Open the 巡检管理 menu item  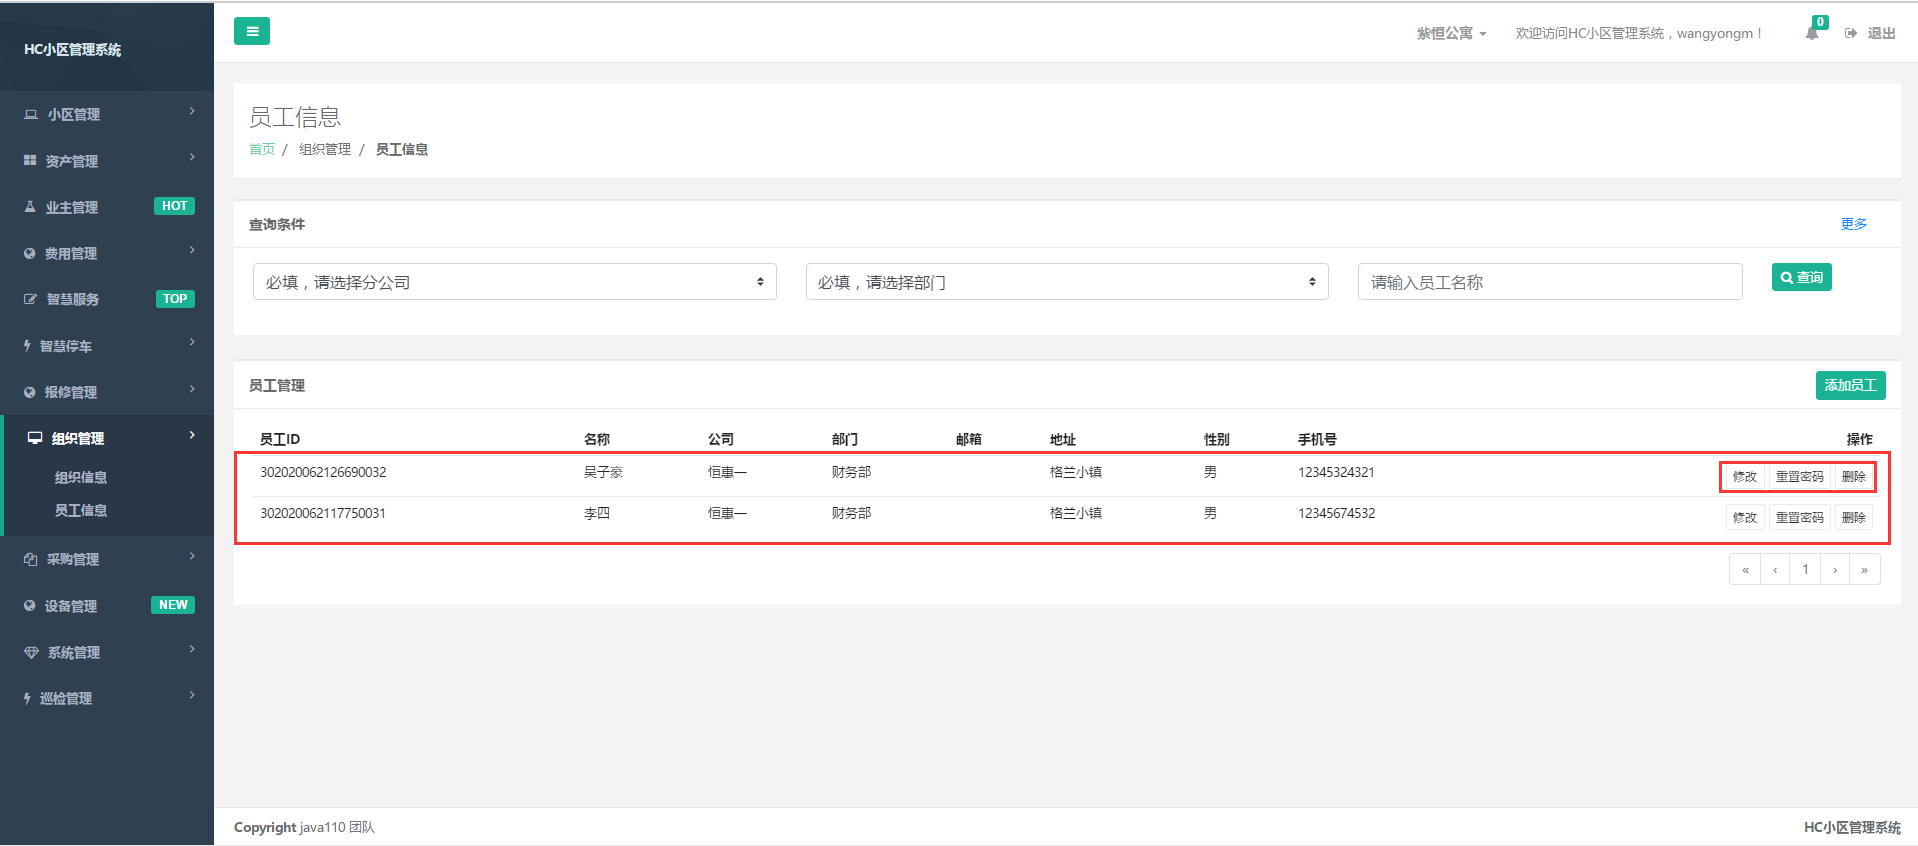(107, 698)
